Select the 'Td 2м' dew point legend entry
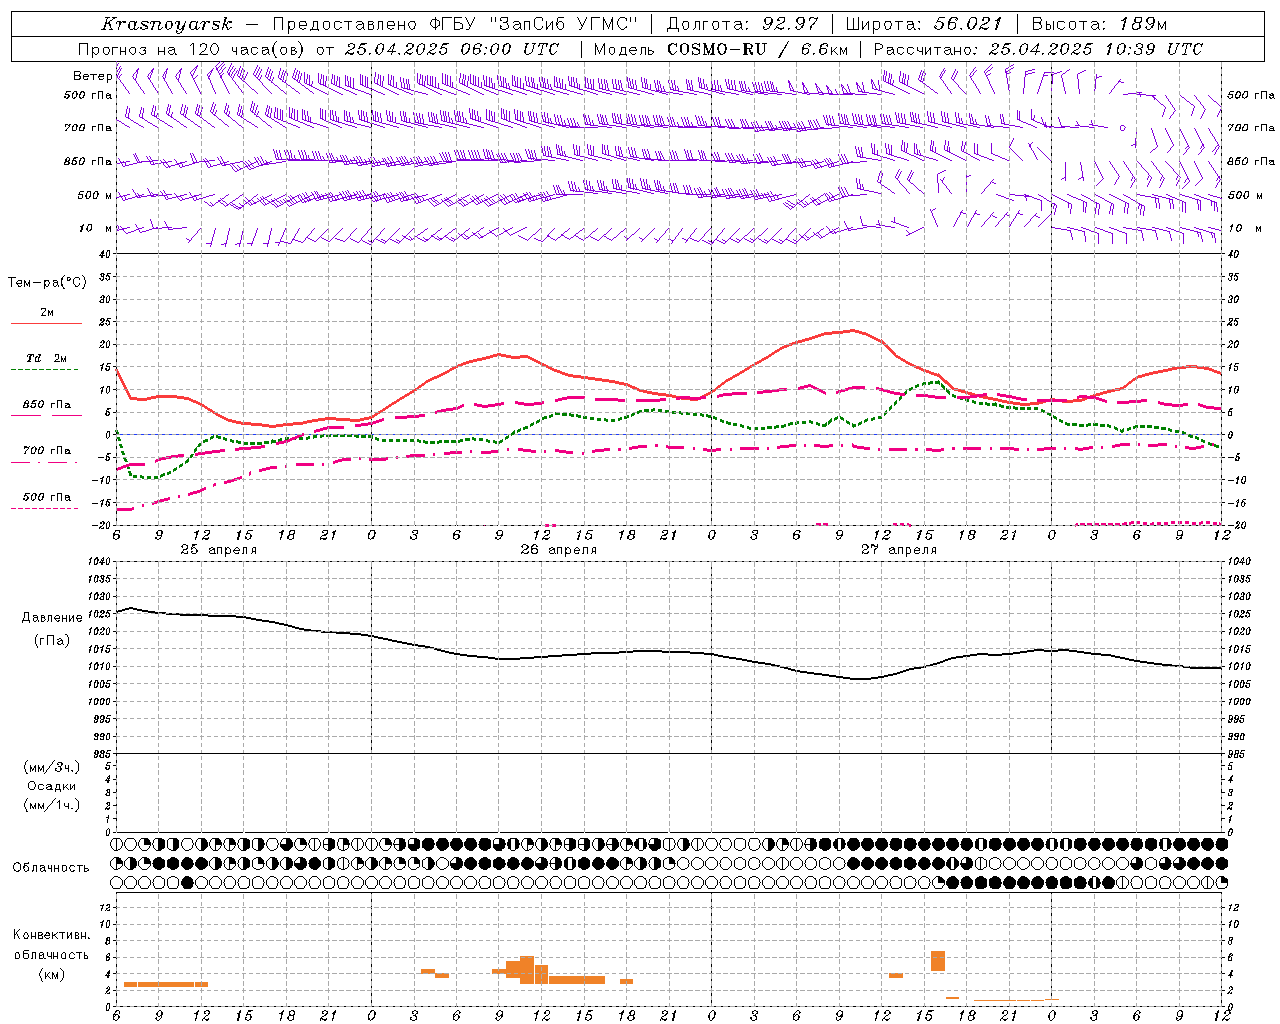1280x1024 pixels. 46,357
